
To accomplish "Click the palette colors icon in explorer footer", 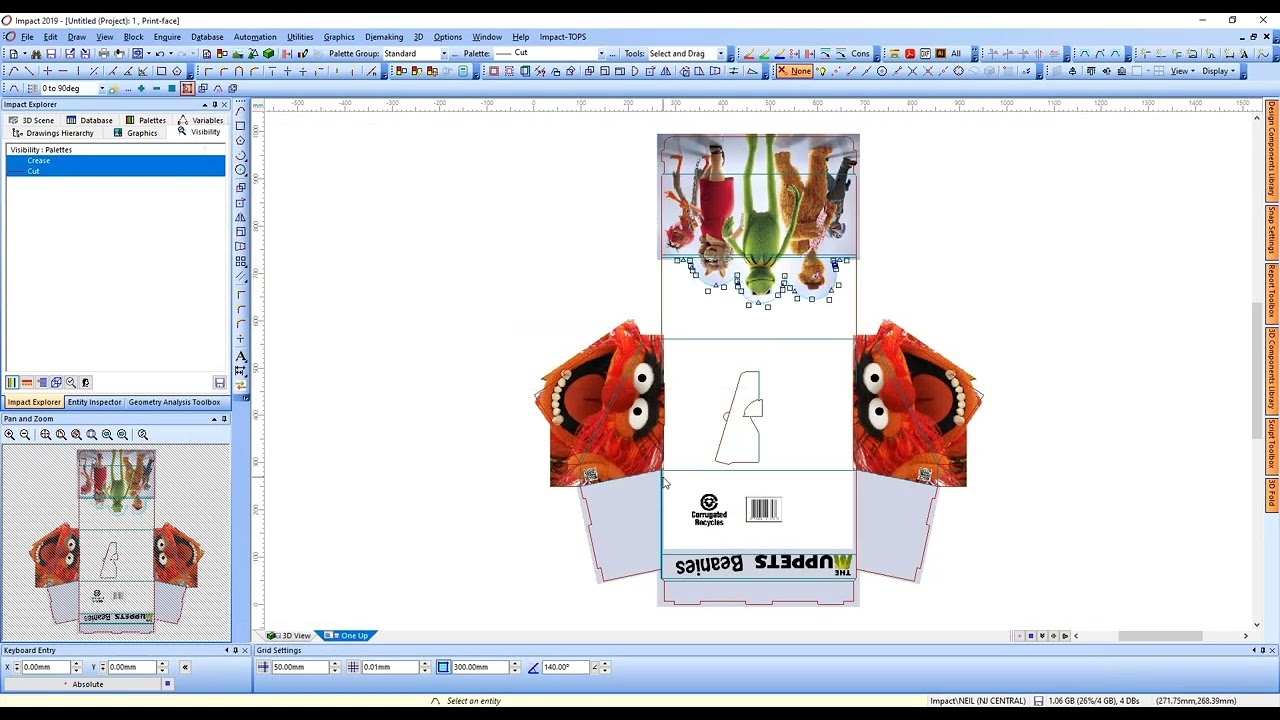I will coord(12,382).
